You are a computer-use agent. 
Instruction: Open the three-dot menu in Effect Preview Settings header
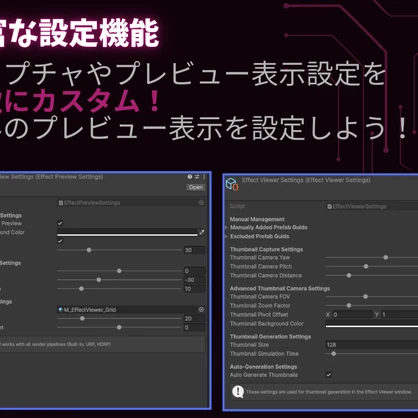point(204,177)
